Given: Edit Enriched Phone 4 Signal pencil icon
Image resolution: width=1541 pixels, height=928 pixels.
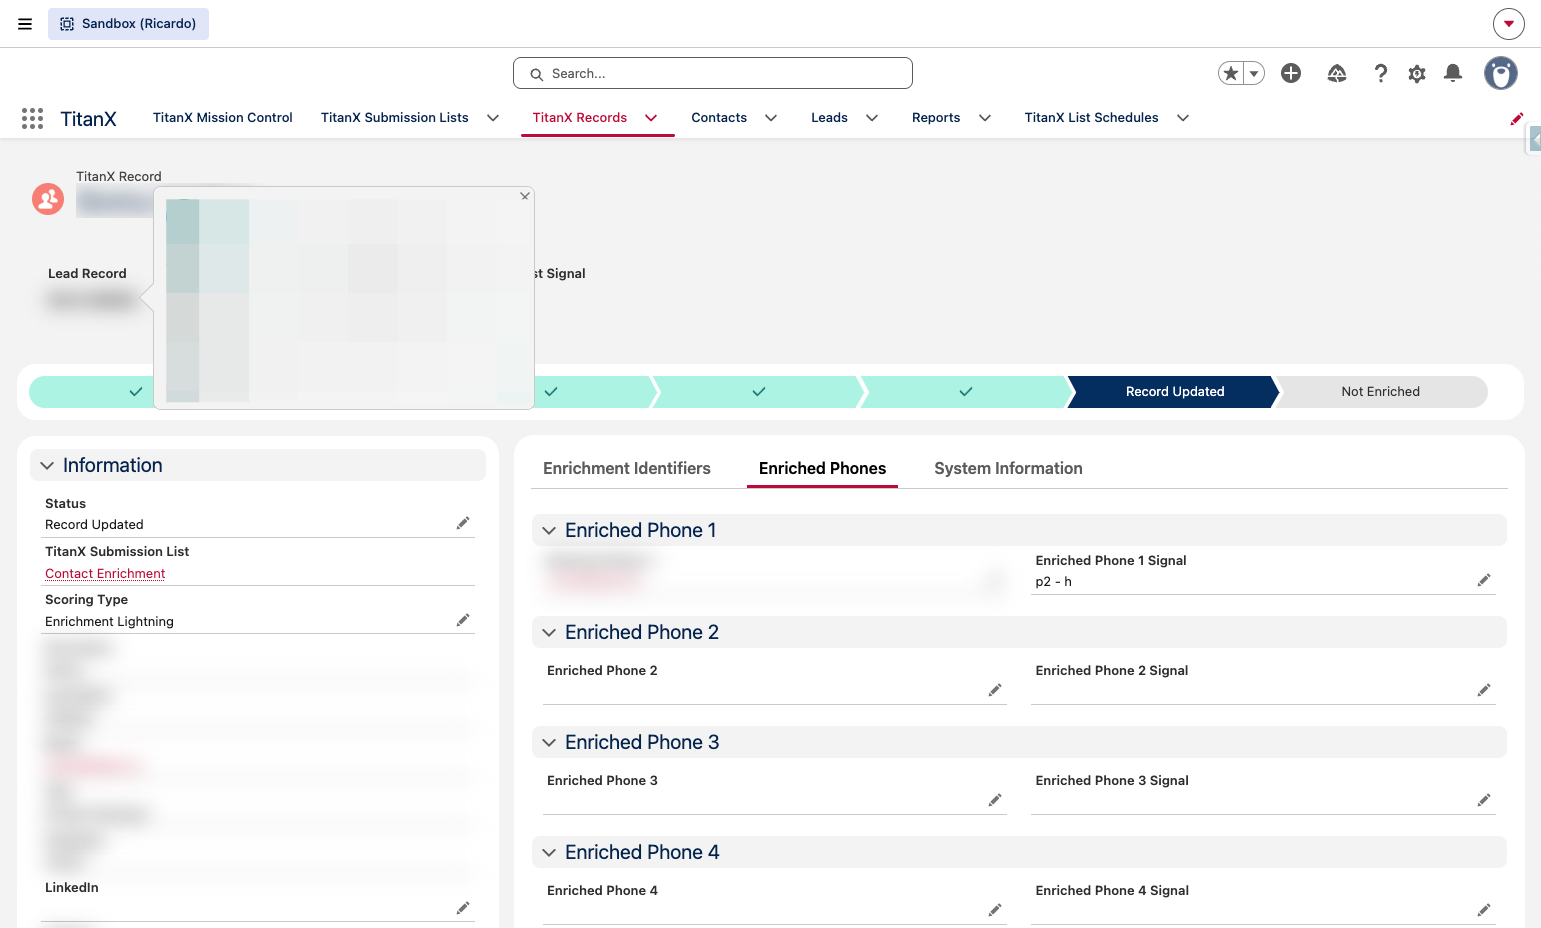Looking at the screenshot, I should 1484,910.
